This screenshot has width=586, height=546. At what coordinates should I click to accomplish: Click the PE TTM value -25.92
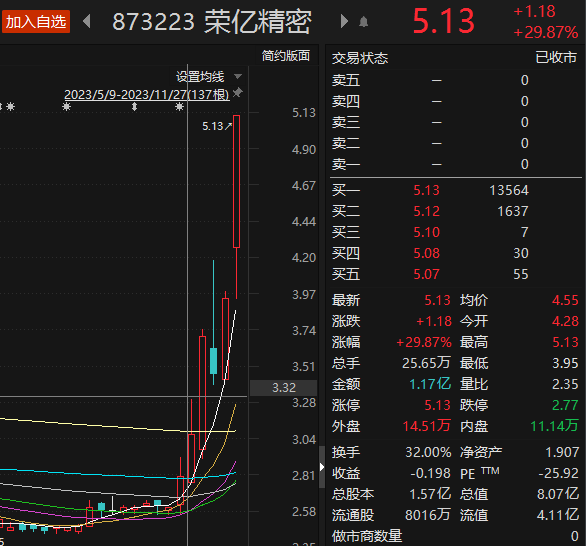[x=558, y=473]
